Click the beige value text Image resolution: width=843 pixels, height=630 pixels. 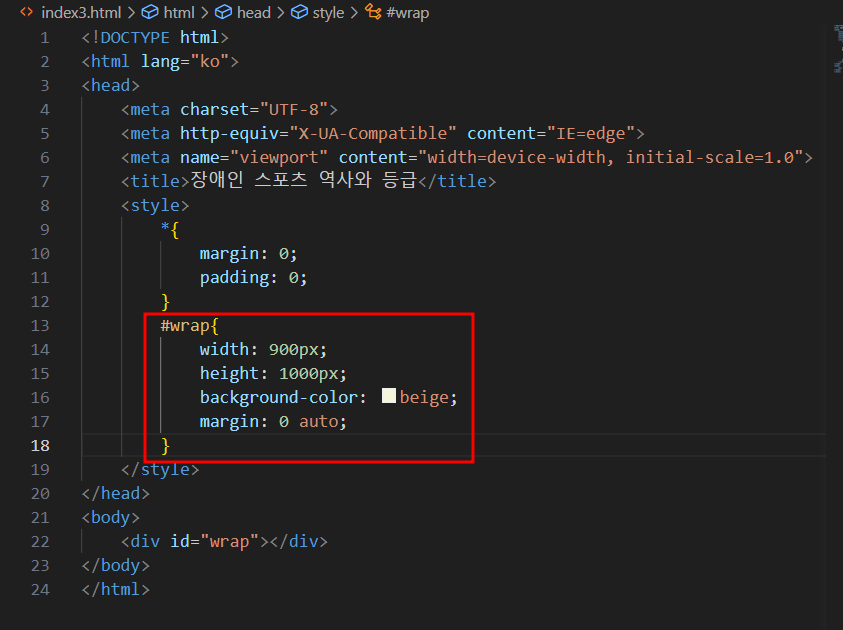coord(424,397)
